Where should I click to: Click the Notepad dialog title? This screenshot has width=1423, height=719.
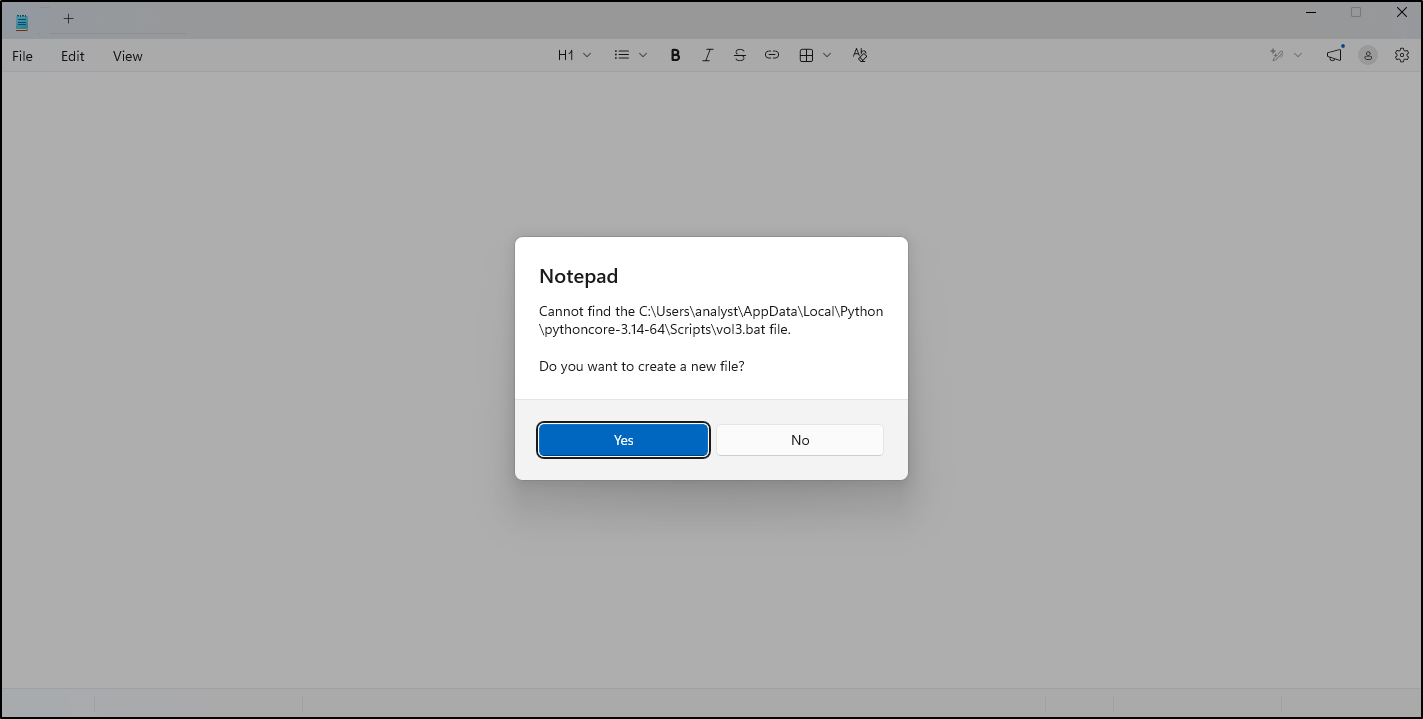[579, 276]
